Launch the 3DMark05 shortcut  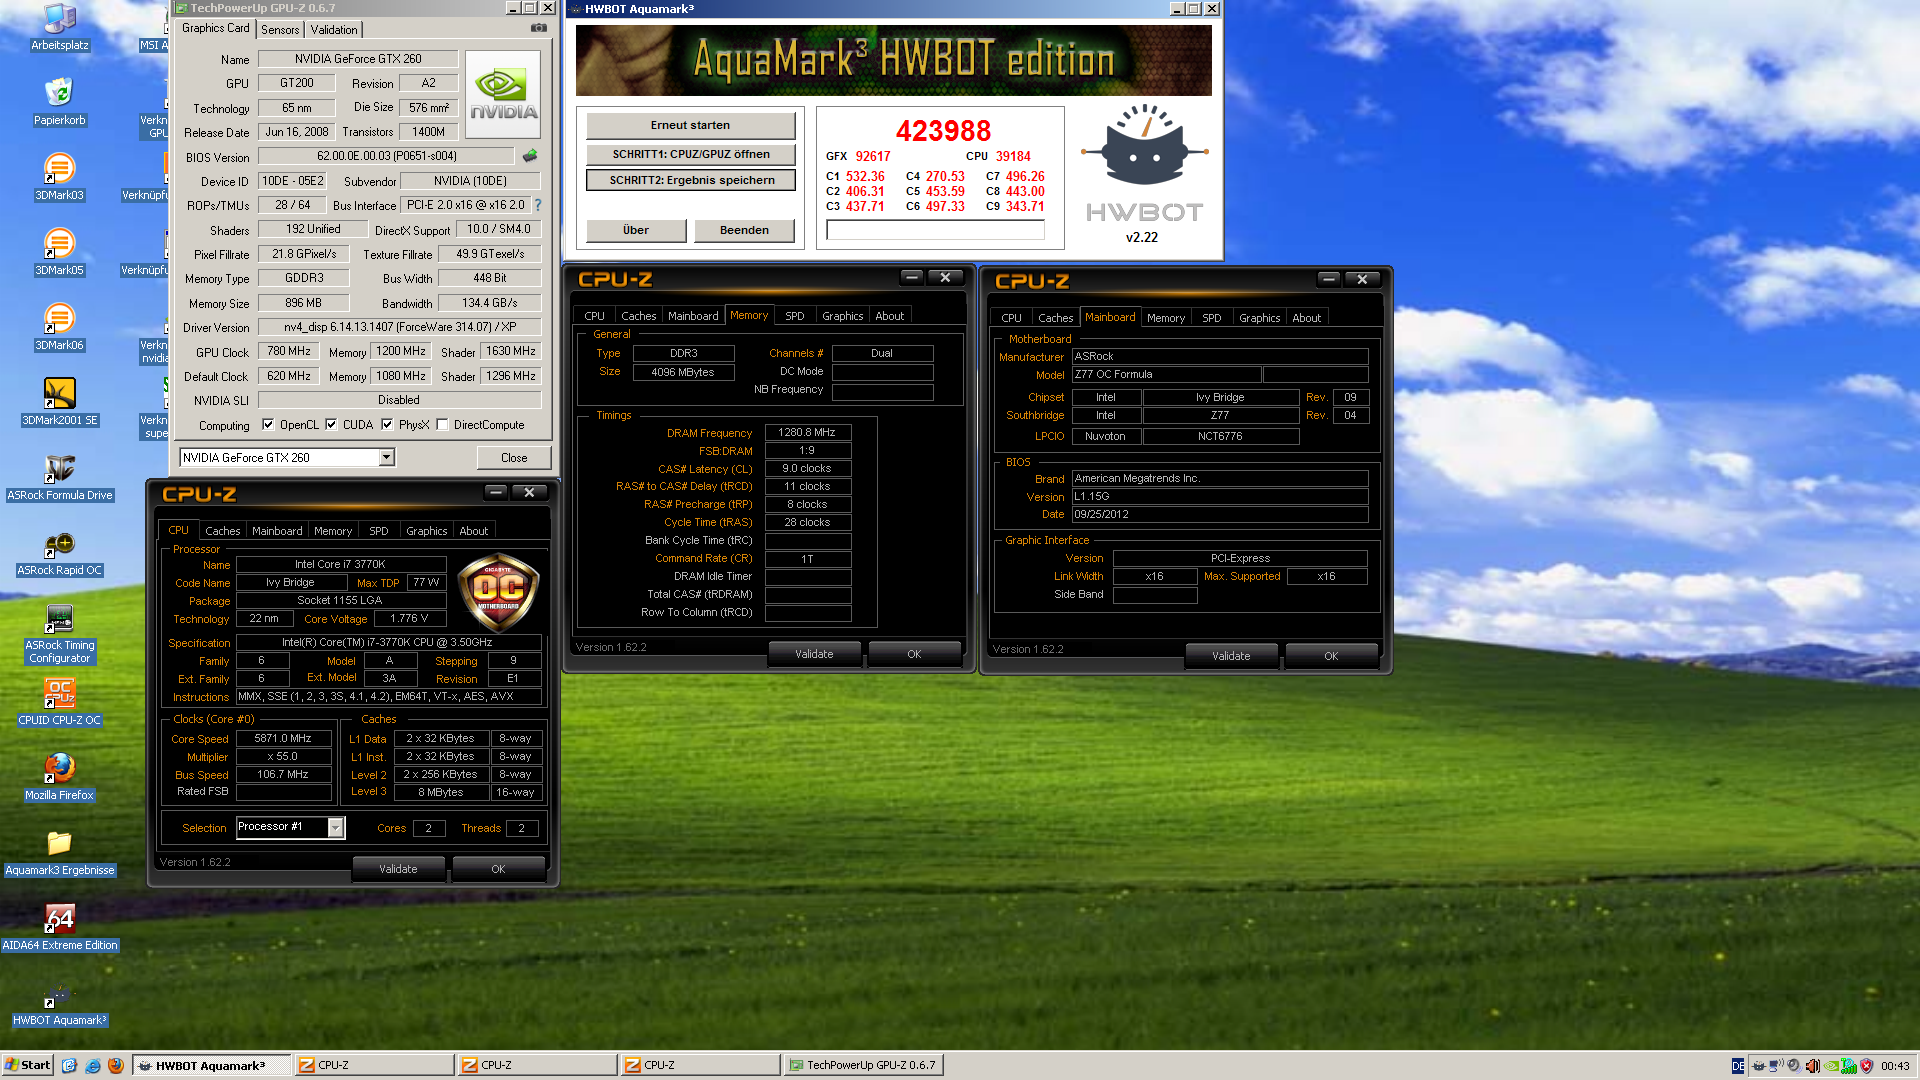point(60,252)
